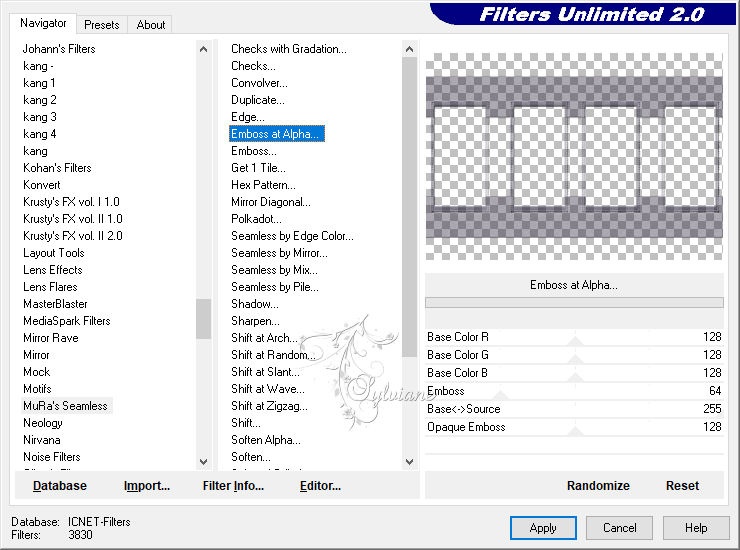
Task: Click the Import... button
Action: [147, 486]
